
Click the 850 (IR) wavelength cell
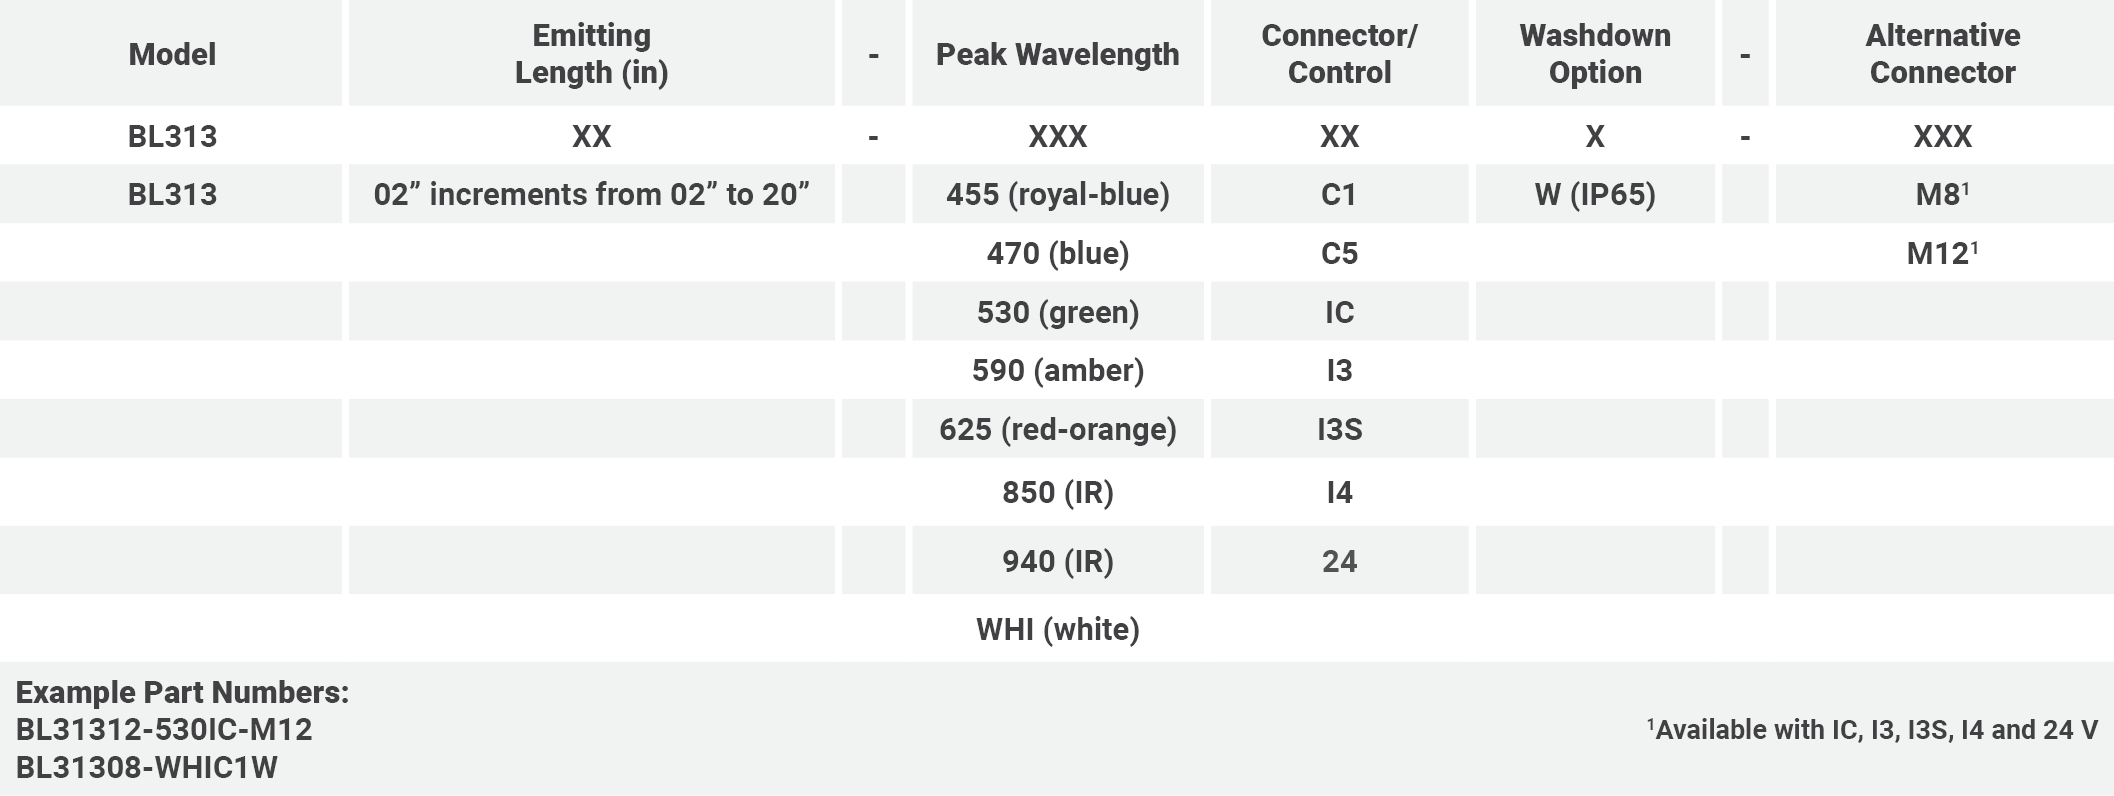(1057, 492)
